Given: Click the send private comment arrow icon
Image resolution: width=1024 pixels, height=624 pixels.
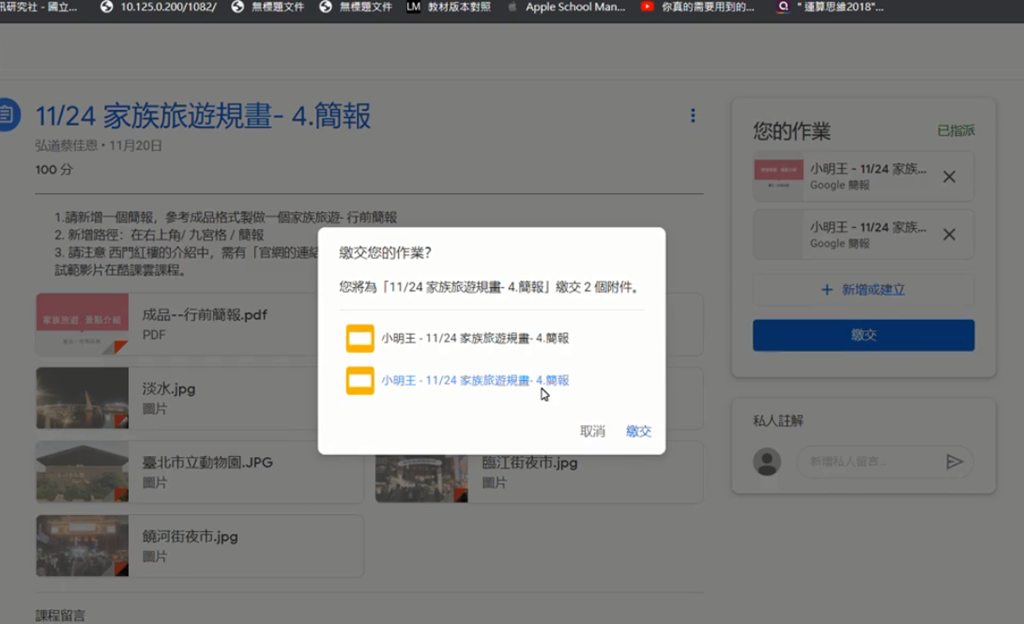Looking at the screenshot, I should [954, 461].
